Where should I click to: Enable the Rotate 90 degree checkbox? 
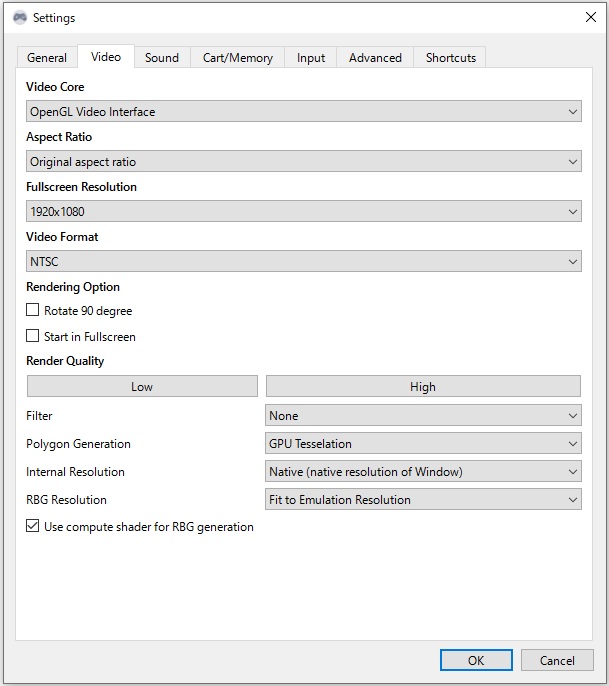(33, 311)
